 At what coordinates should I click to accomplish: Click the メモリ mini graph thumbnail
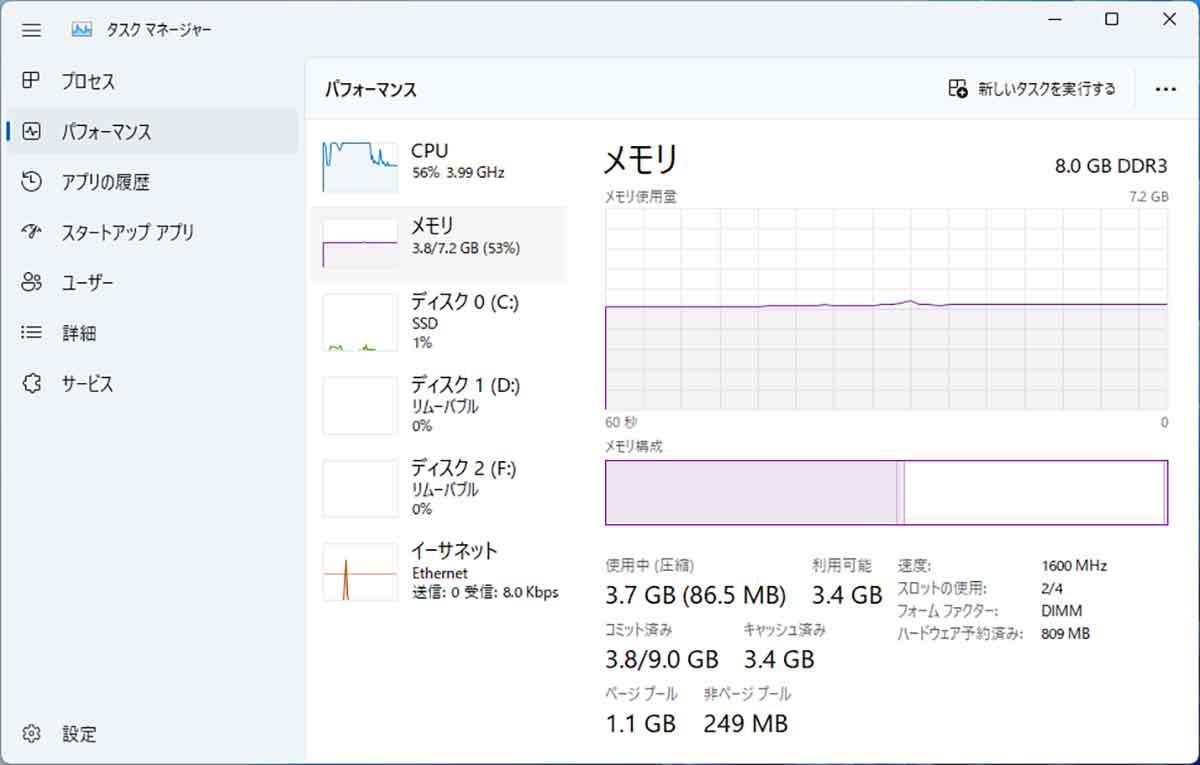[360, 241]
